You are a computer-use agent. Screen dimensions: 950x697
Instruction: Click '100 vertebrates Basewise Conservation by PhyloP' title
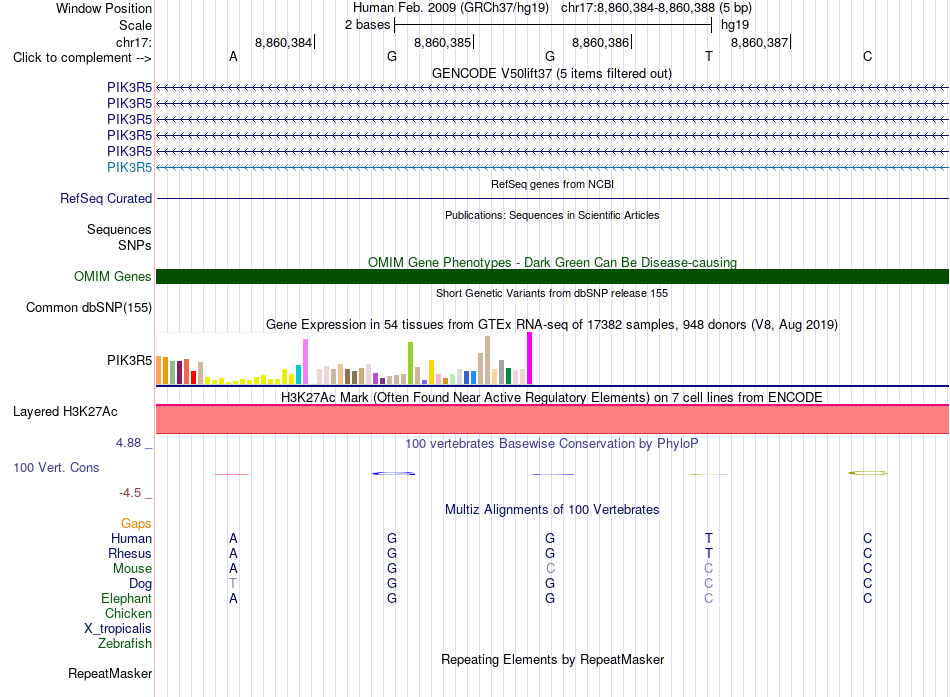[552, 444]
